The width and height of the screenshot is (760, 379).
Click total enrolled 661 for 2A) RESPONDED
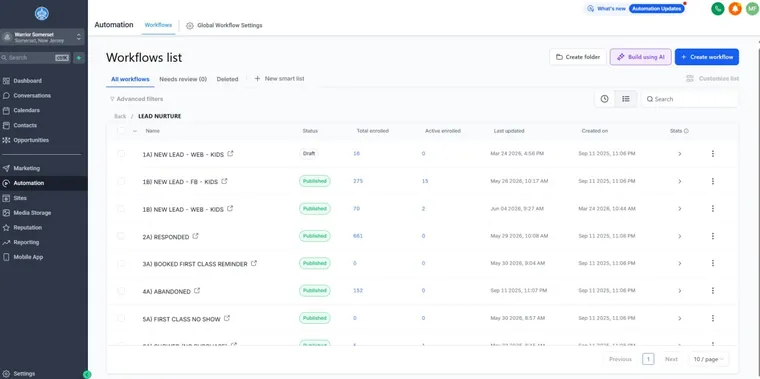tap(358, 236)
